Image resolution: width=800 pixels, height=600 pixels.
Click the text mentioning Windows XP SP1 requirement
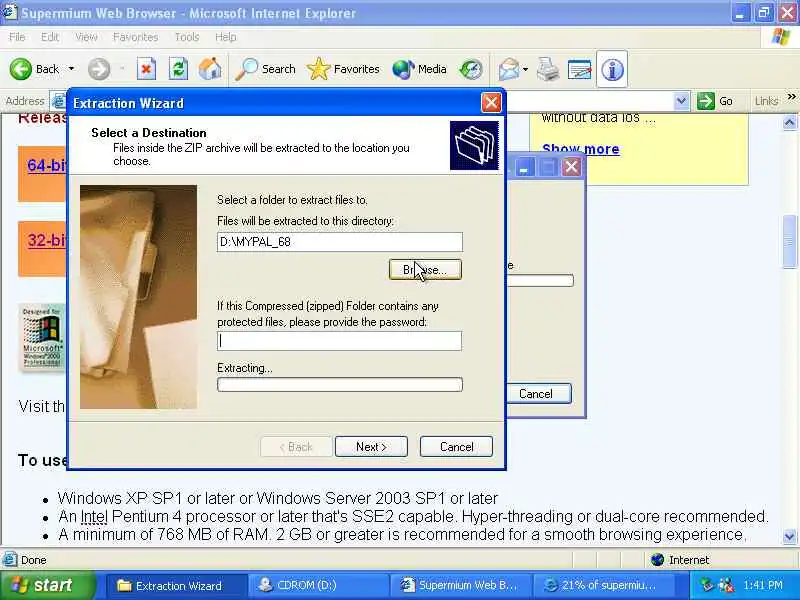tap(278, 498)
